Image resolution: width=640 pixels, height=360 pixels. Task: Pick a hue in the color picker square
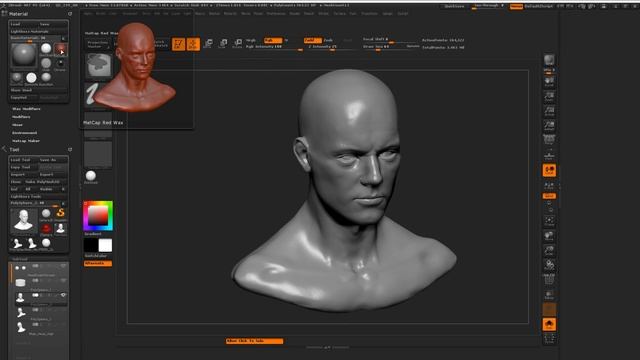click(x=98, y=216)
